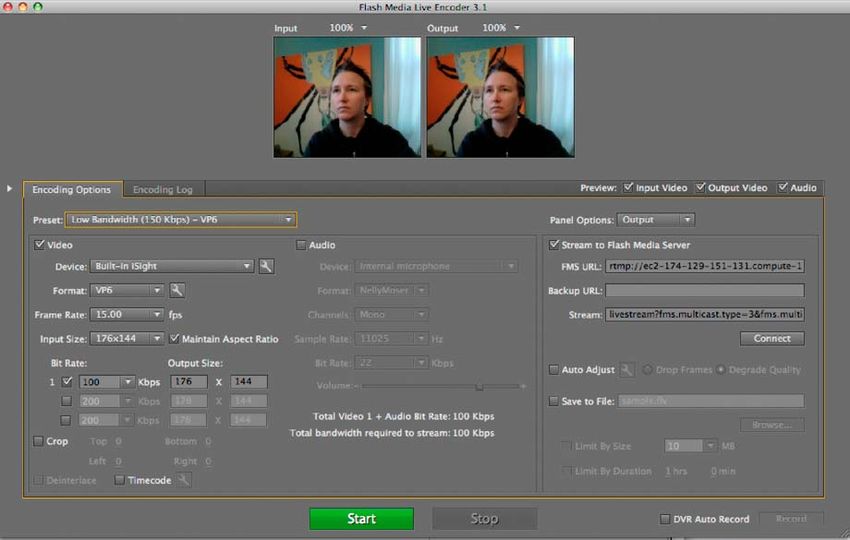Collapse panel with left disclosure triangle
Image resolution: width=850 pixels, height=540 pixels.
pos(9,189)
